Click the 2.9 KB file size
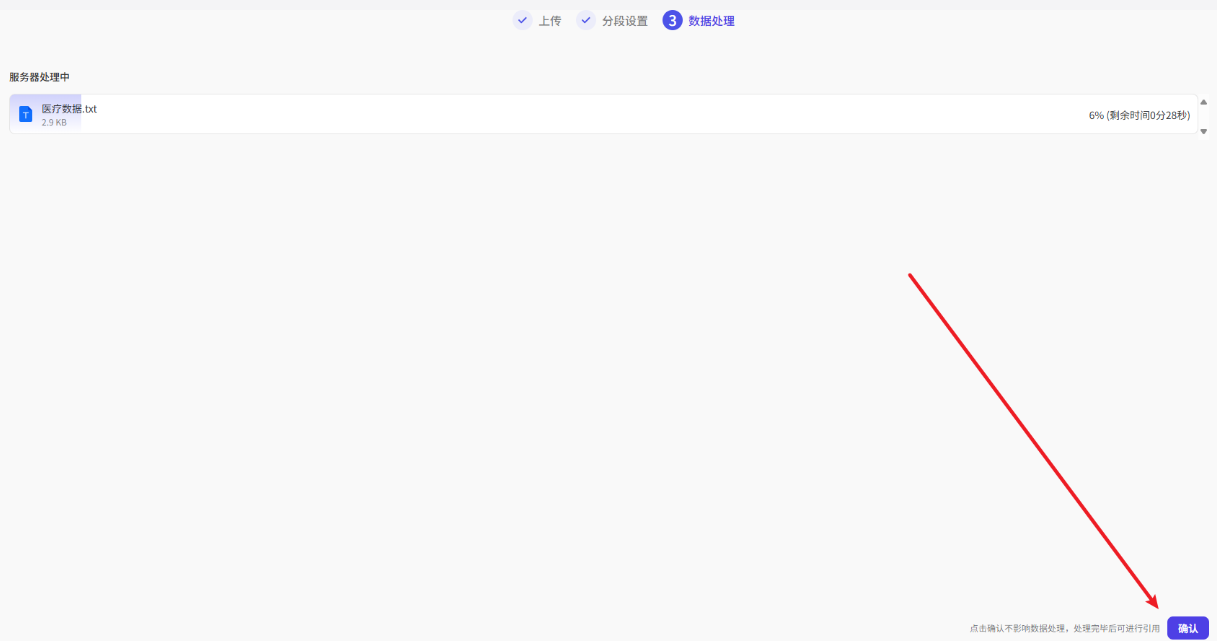Screen dimensions: 1217x642 click(x=54, y=122)
